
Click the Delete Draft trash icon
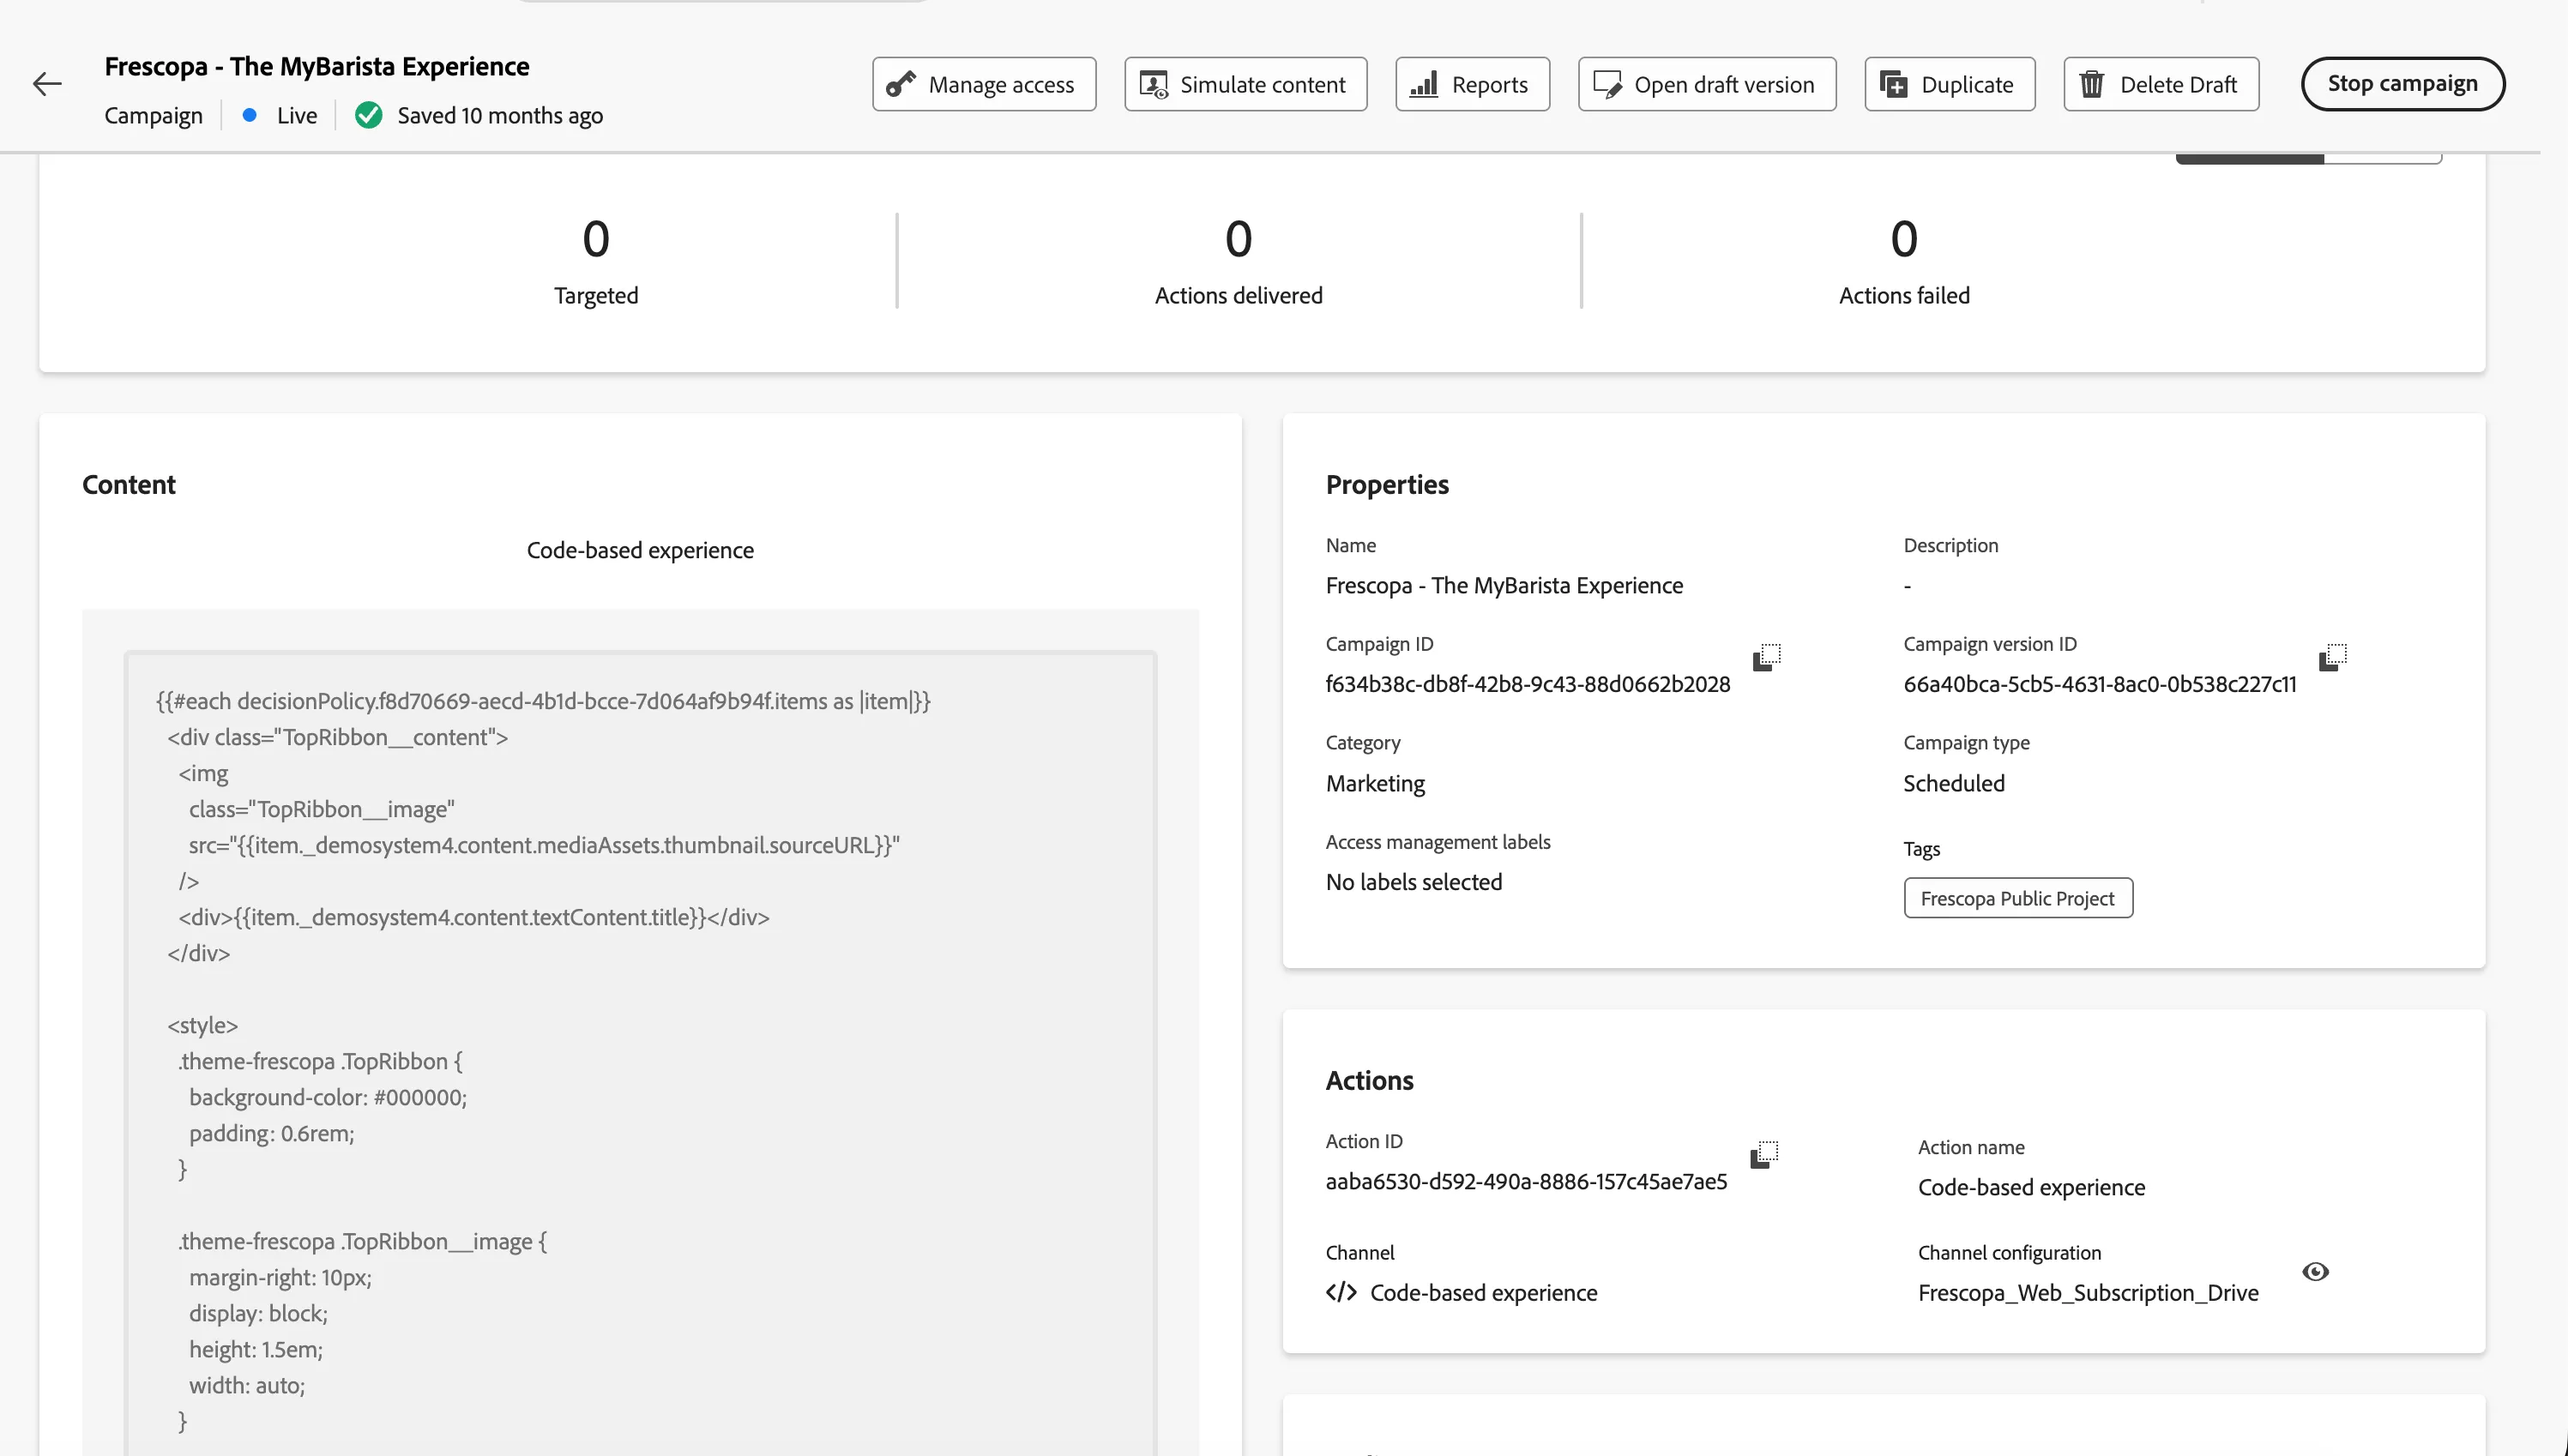[x=2092, y=85]
